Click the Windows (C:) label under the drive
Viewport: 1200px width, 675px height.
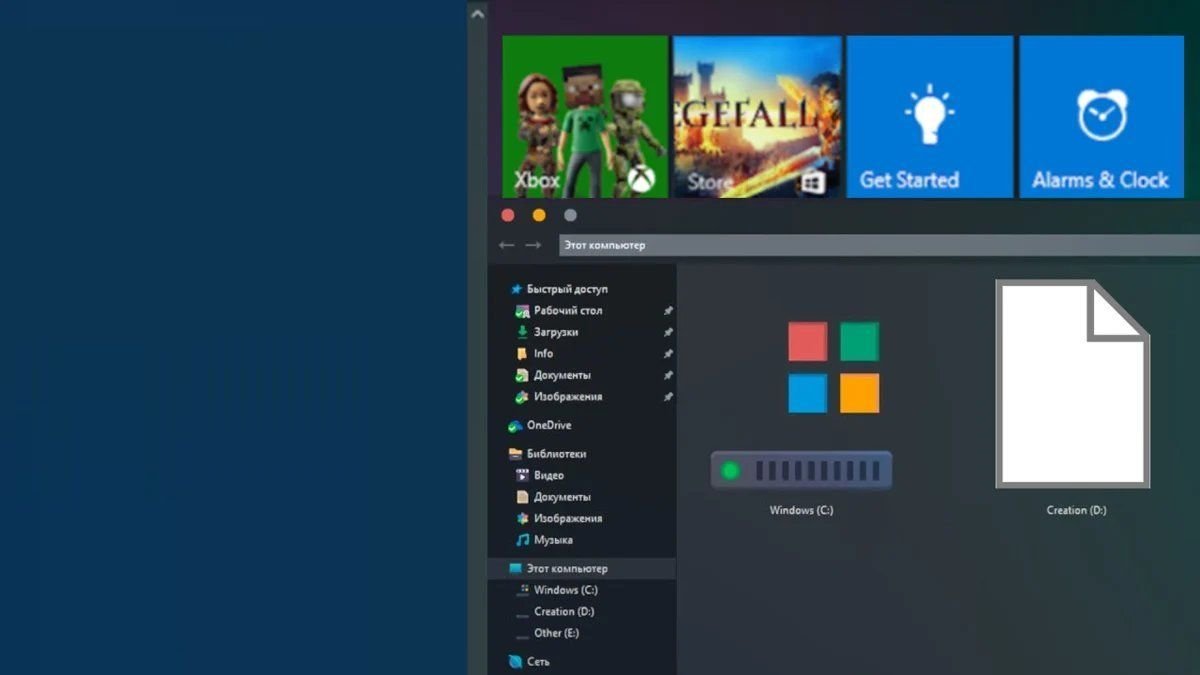[x=801, y=510]
